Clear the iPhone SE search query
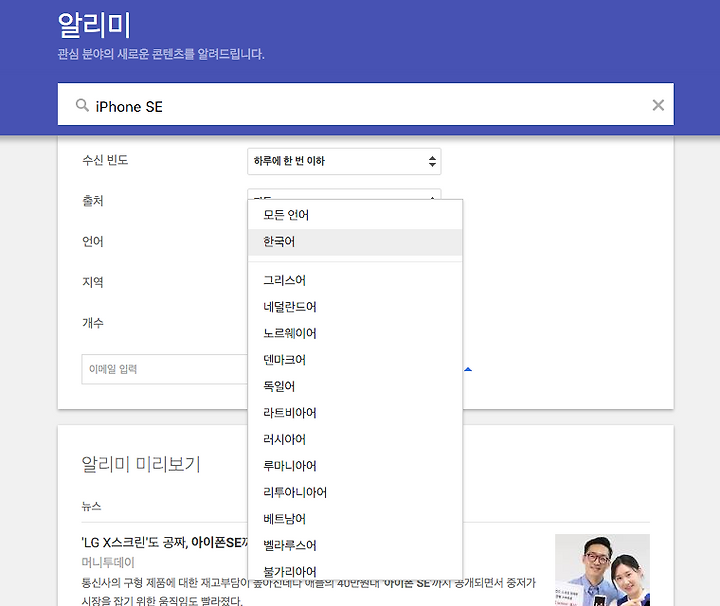Screen dimensions: 720x606 click(658, 105)
